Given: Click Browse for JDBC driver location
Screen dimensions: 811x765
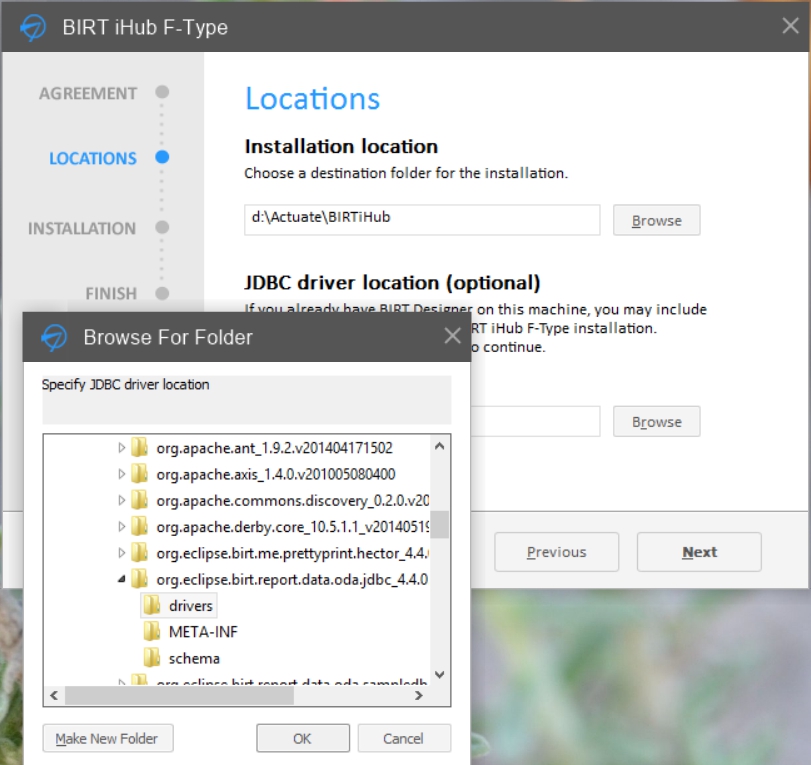Looking at the screenshot, I should [656, 422].
